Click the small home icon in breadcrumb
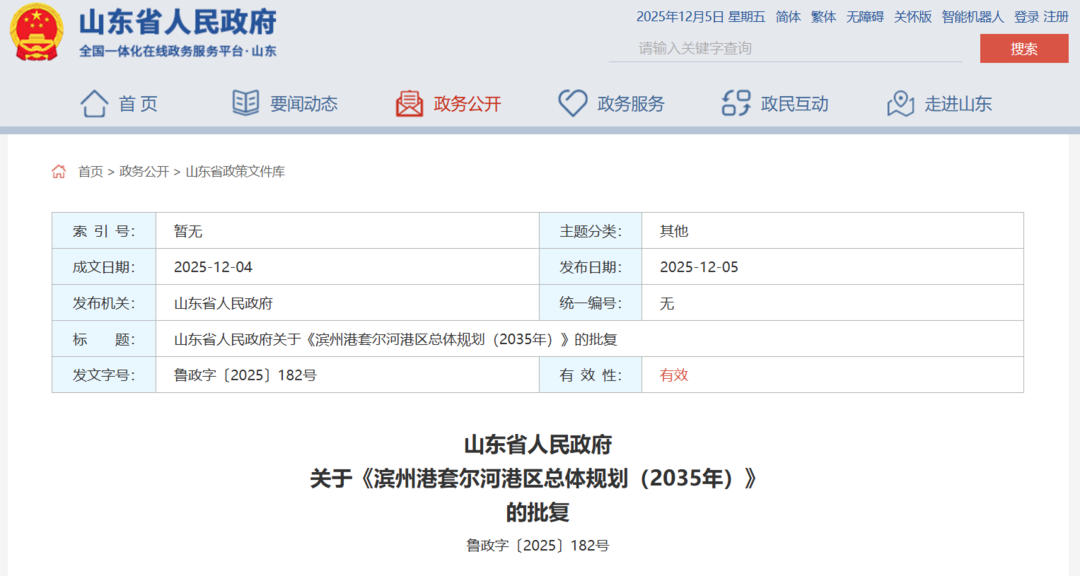Screen dimensions: 1080x576 click(59, 172)
